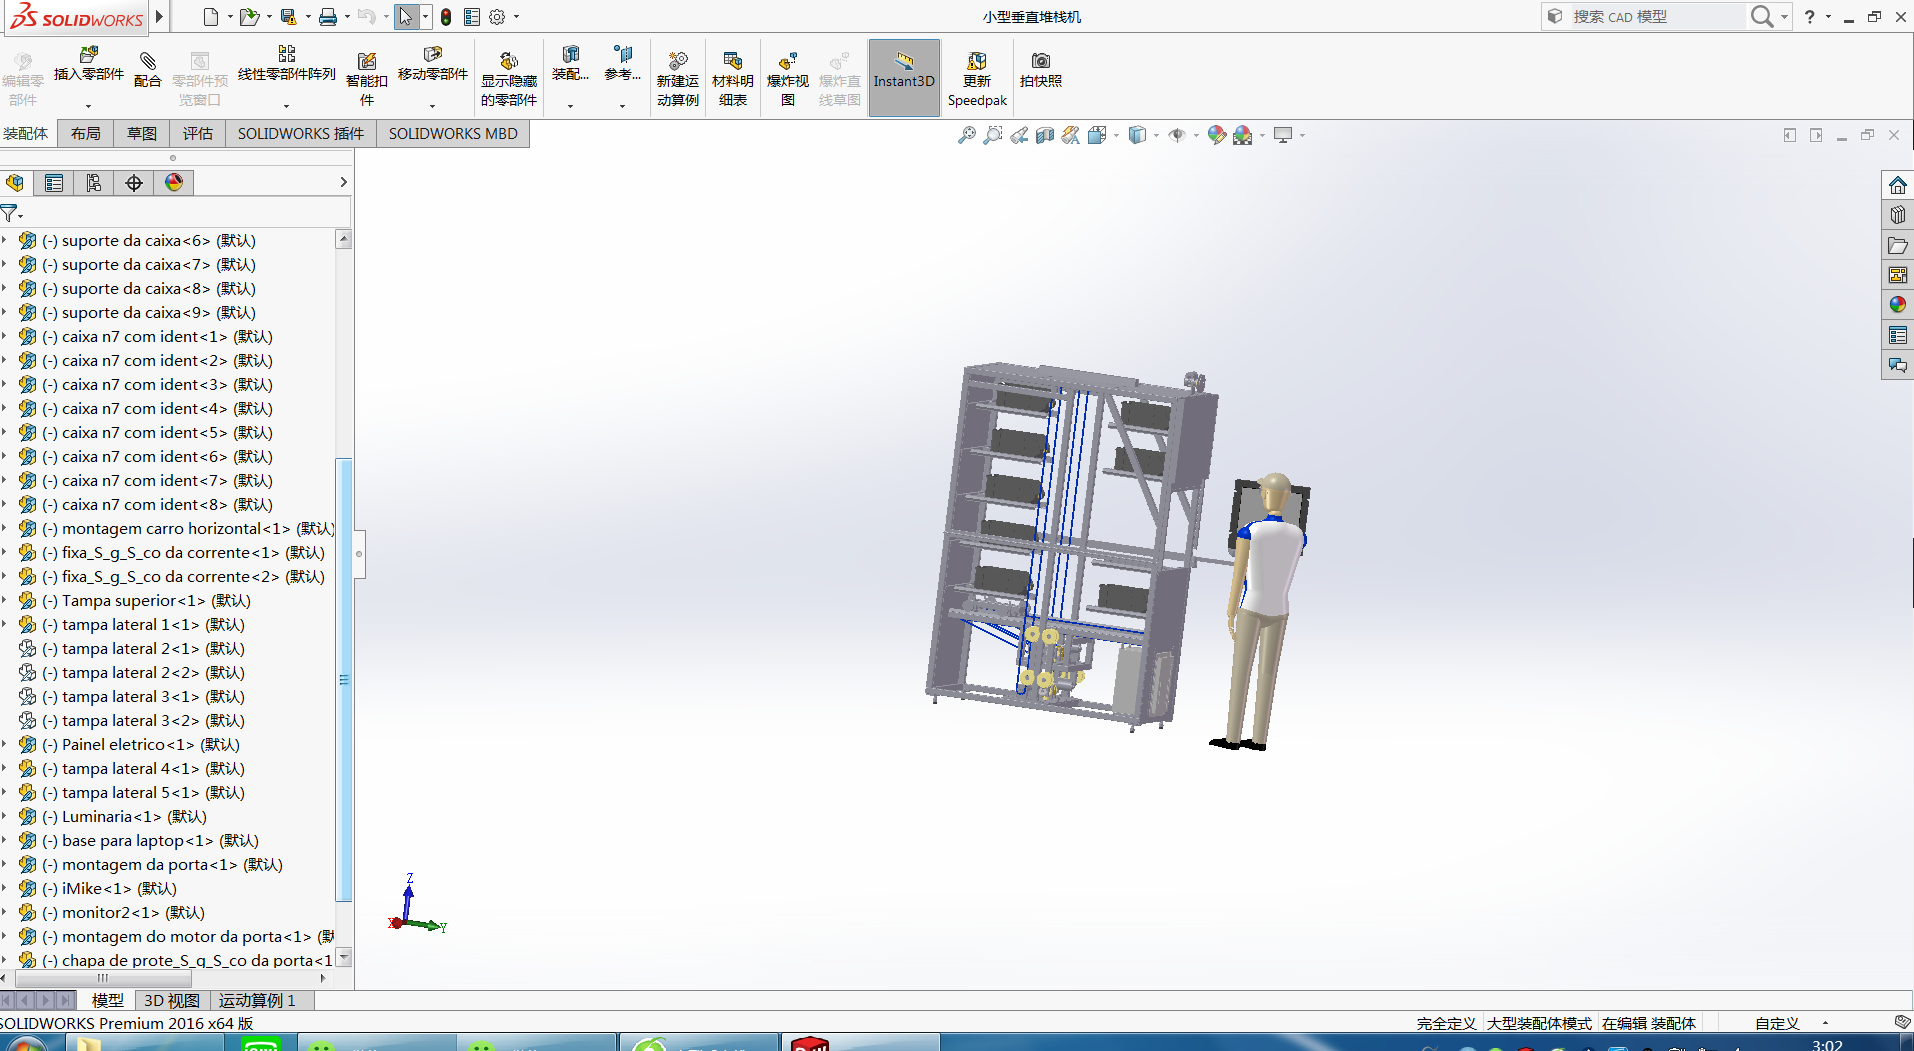The image size is (1914, 1051).
Task: Click Zoom to Fit magnifier icon
Action: click(x=966, y=135)
